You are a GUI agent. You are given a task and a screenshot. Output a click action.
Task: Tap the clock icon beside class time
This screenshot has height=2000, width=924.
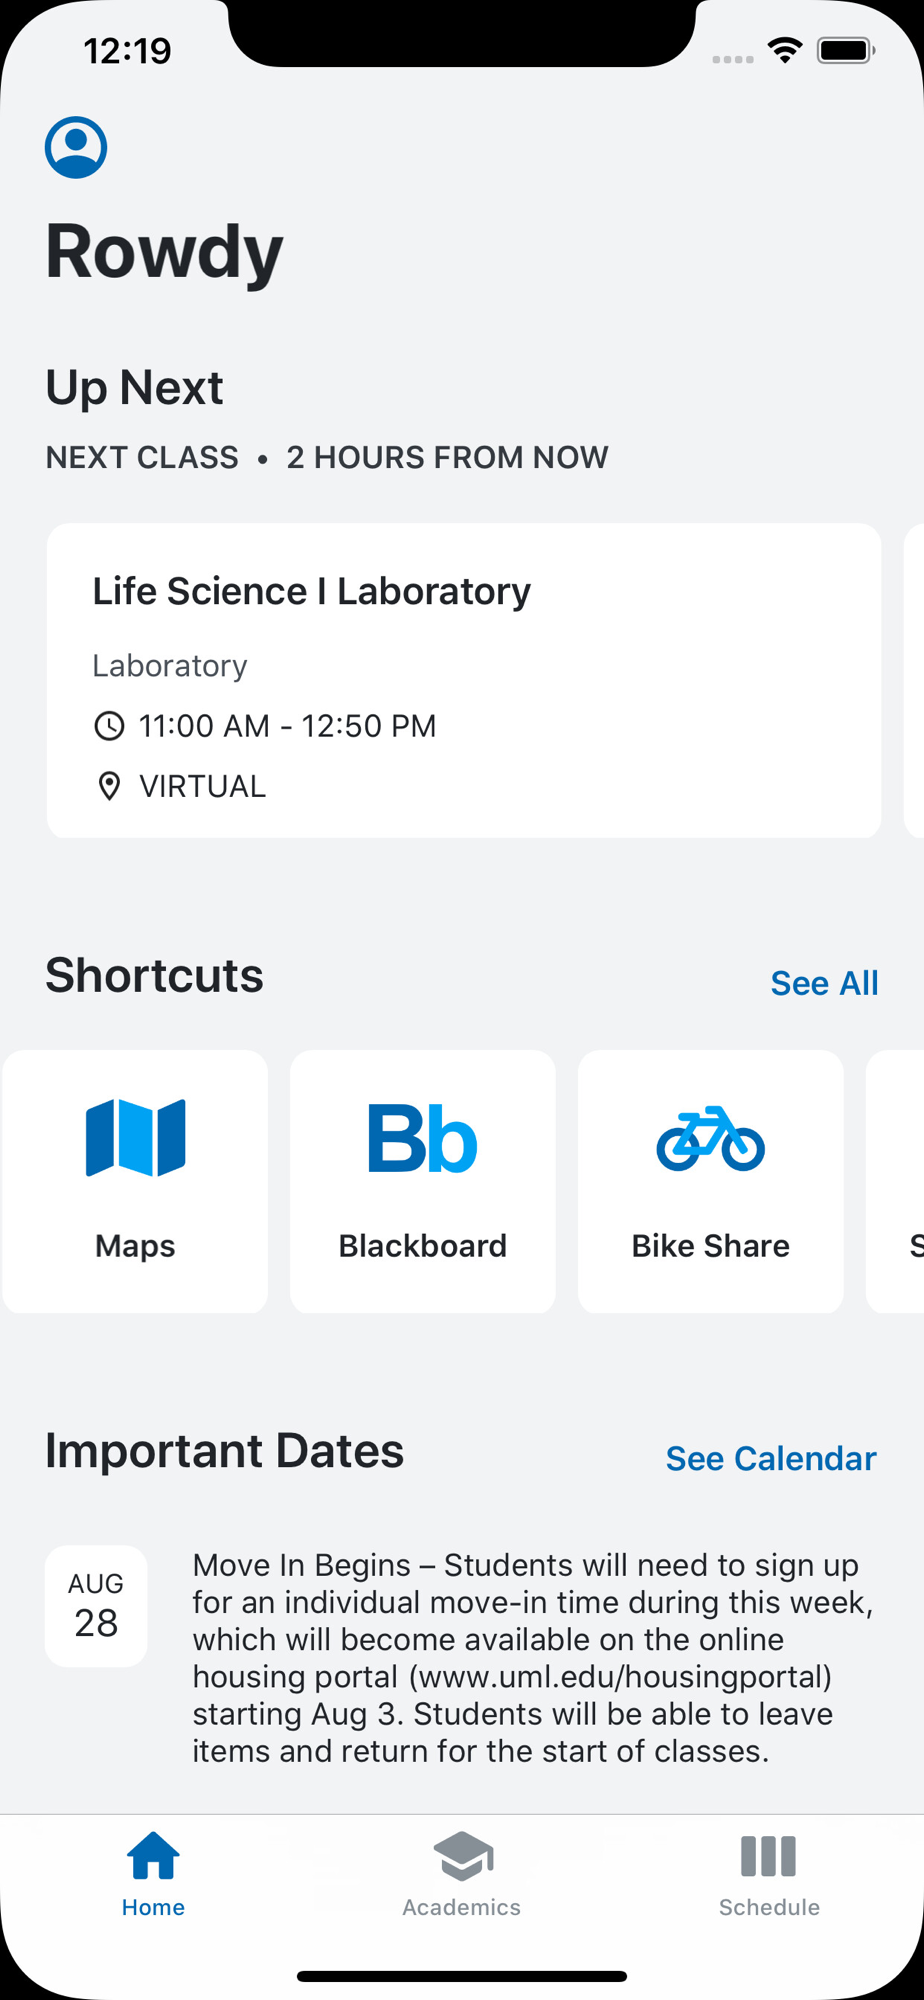[109, 726]
